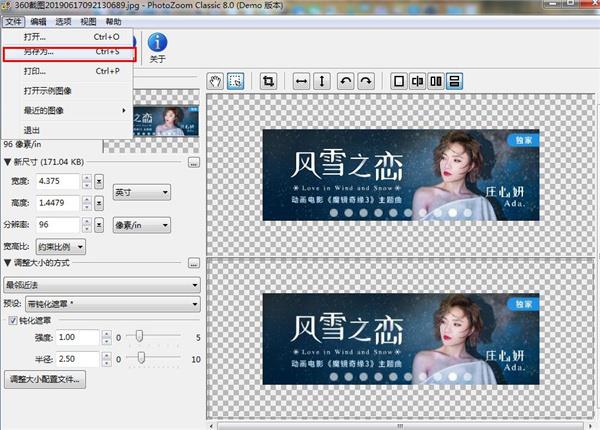Flip image horizontally
The image size is (600, 430).
pyautogui.click(x=302, y=81)
